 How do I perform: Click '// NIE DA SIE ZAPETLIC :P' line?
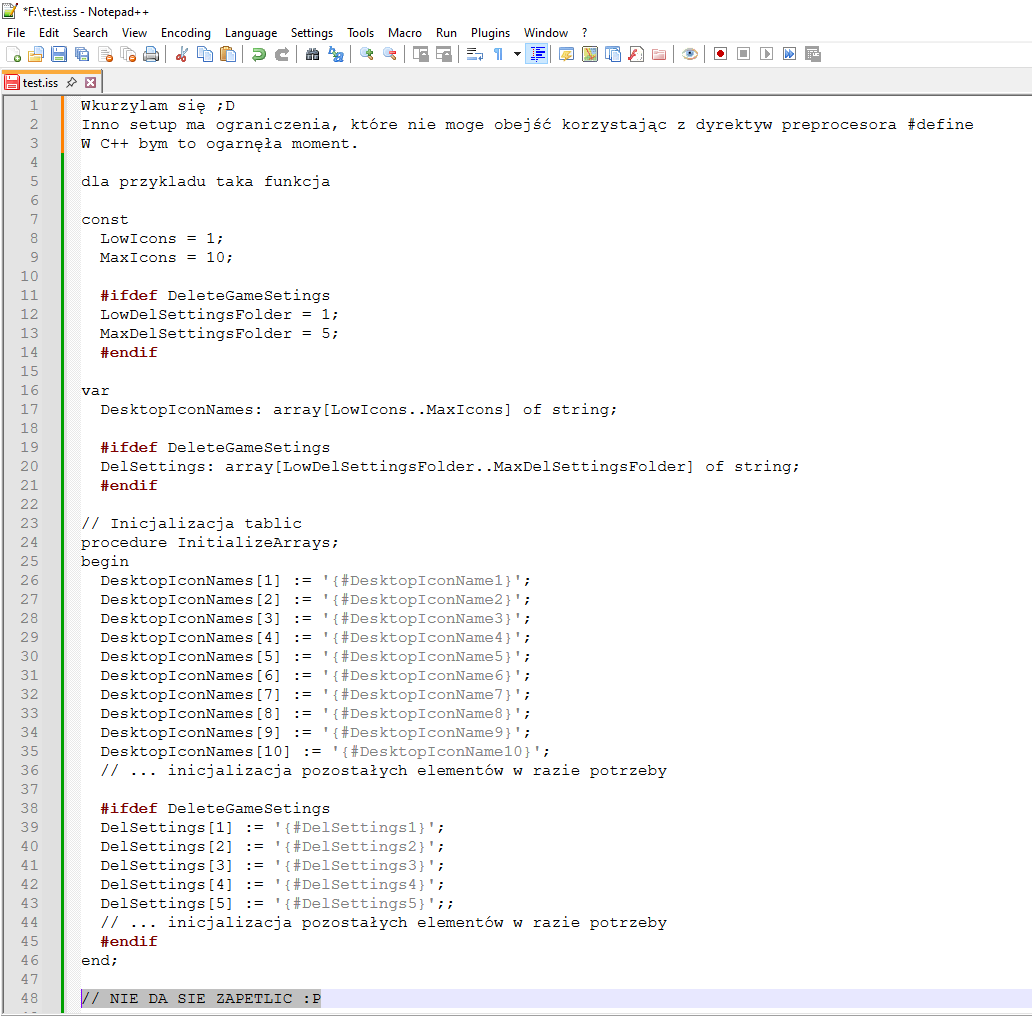click(x=201, y=998)
